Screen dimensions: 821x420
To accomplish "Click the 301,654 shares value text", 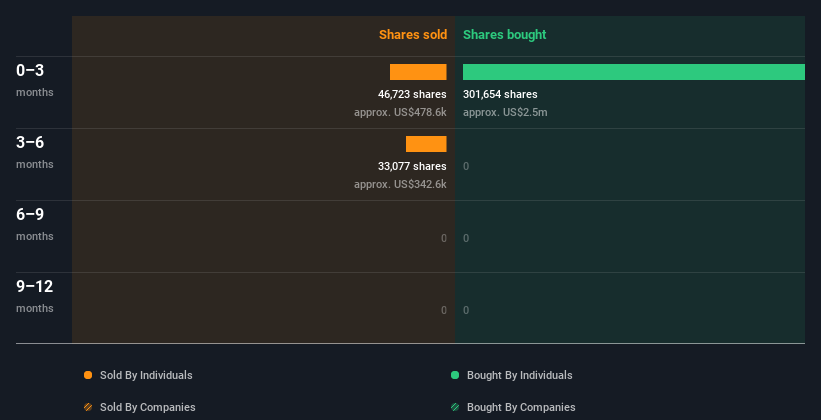I will [500, 94].
